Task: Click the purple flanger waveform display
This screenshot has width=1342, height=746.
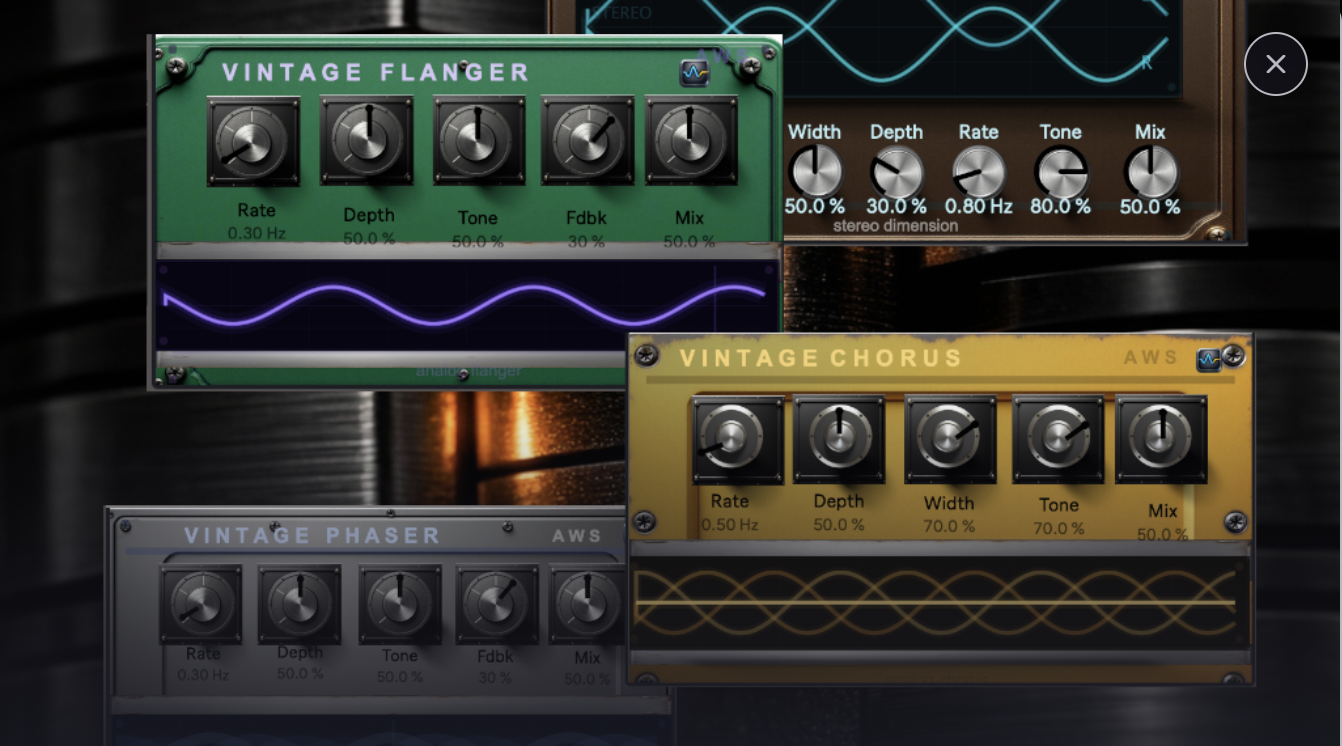Action: point(465,304)
